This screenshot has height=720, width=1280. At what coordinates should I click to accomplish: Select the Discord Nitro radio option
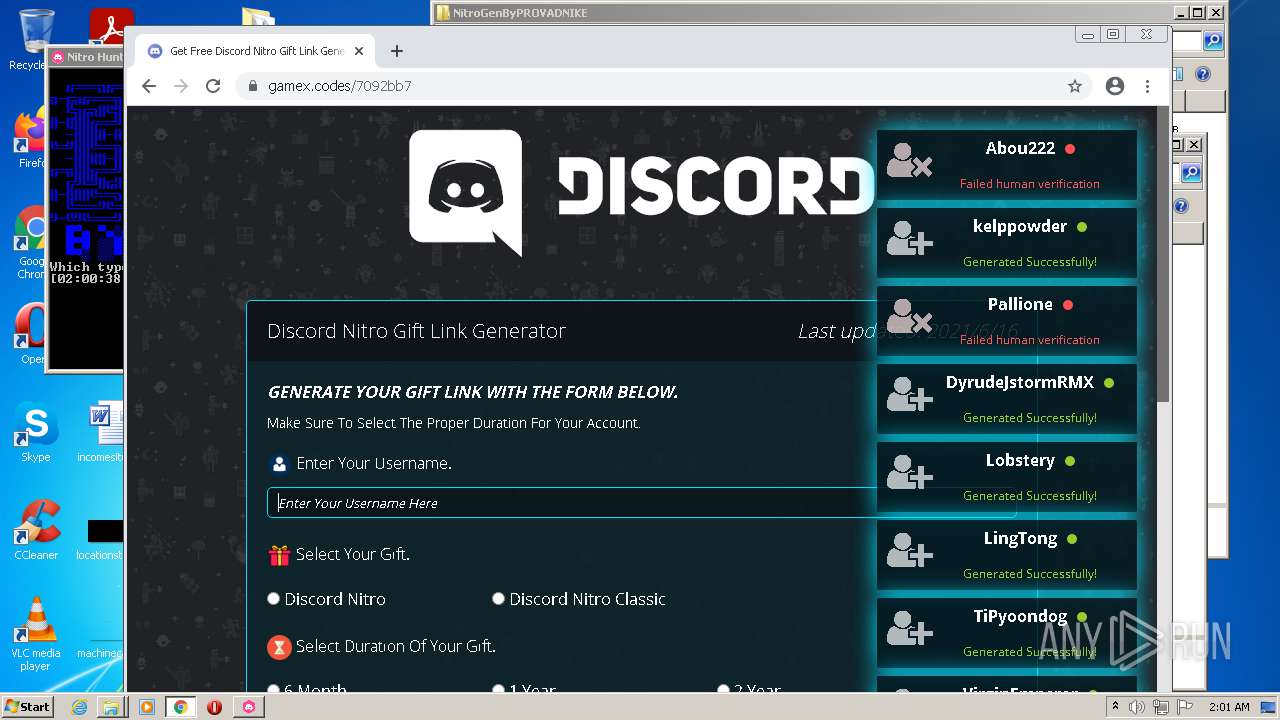click(273, 599)
